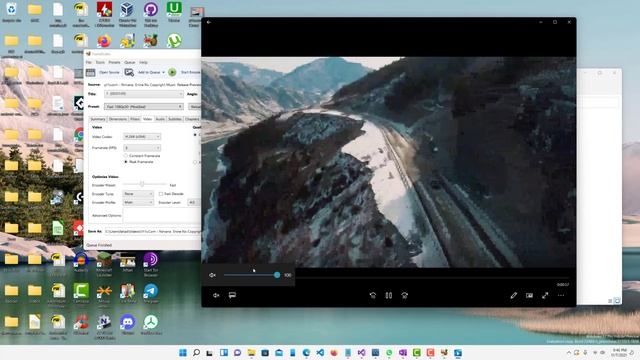Click the video playback area
The image size is (640, 360).
389,162
